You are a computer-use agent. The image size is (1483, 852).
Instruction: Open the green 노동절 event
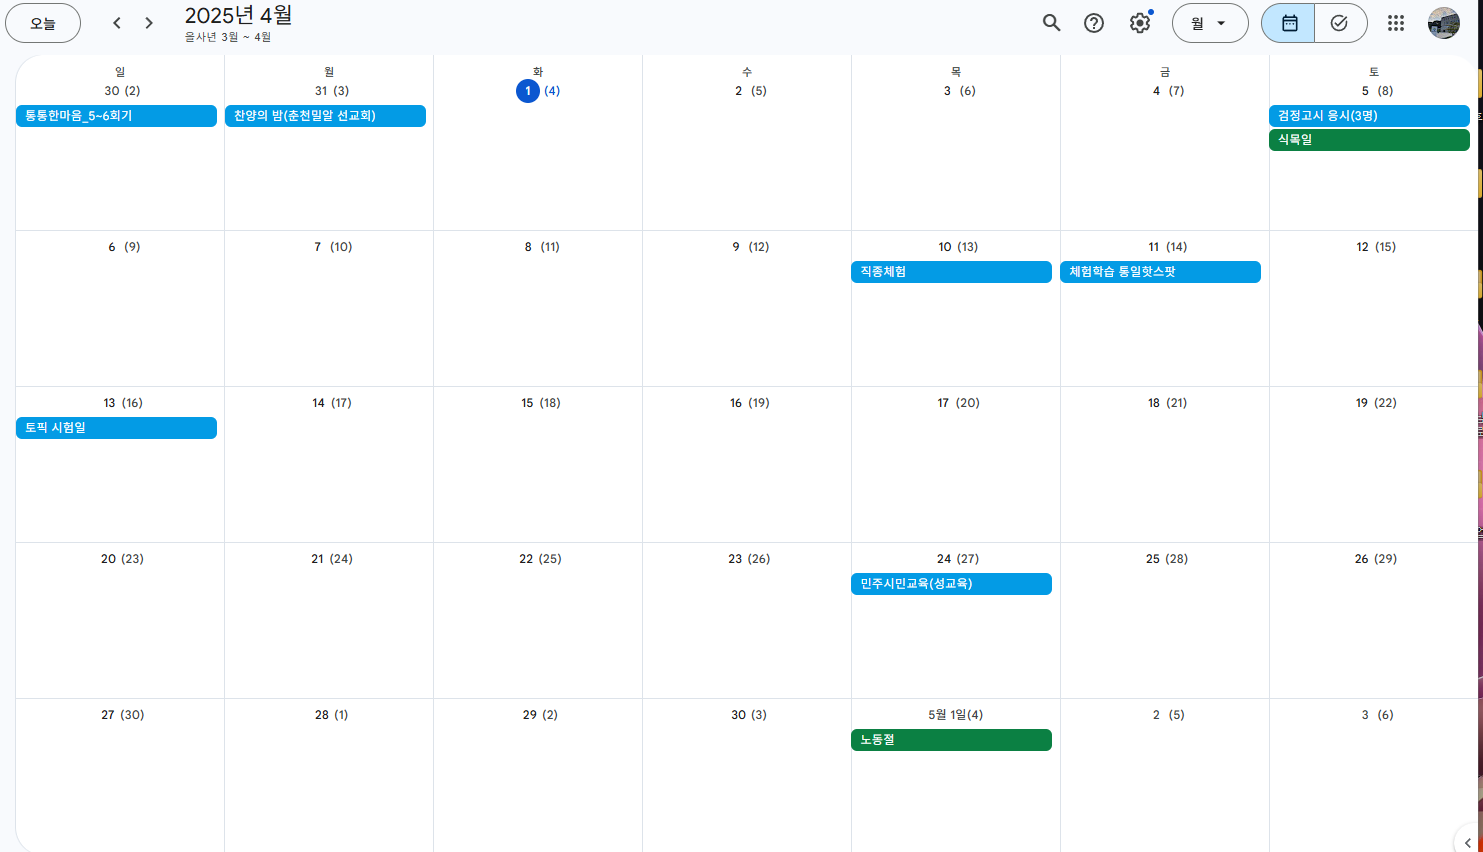coord(951,740)
